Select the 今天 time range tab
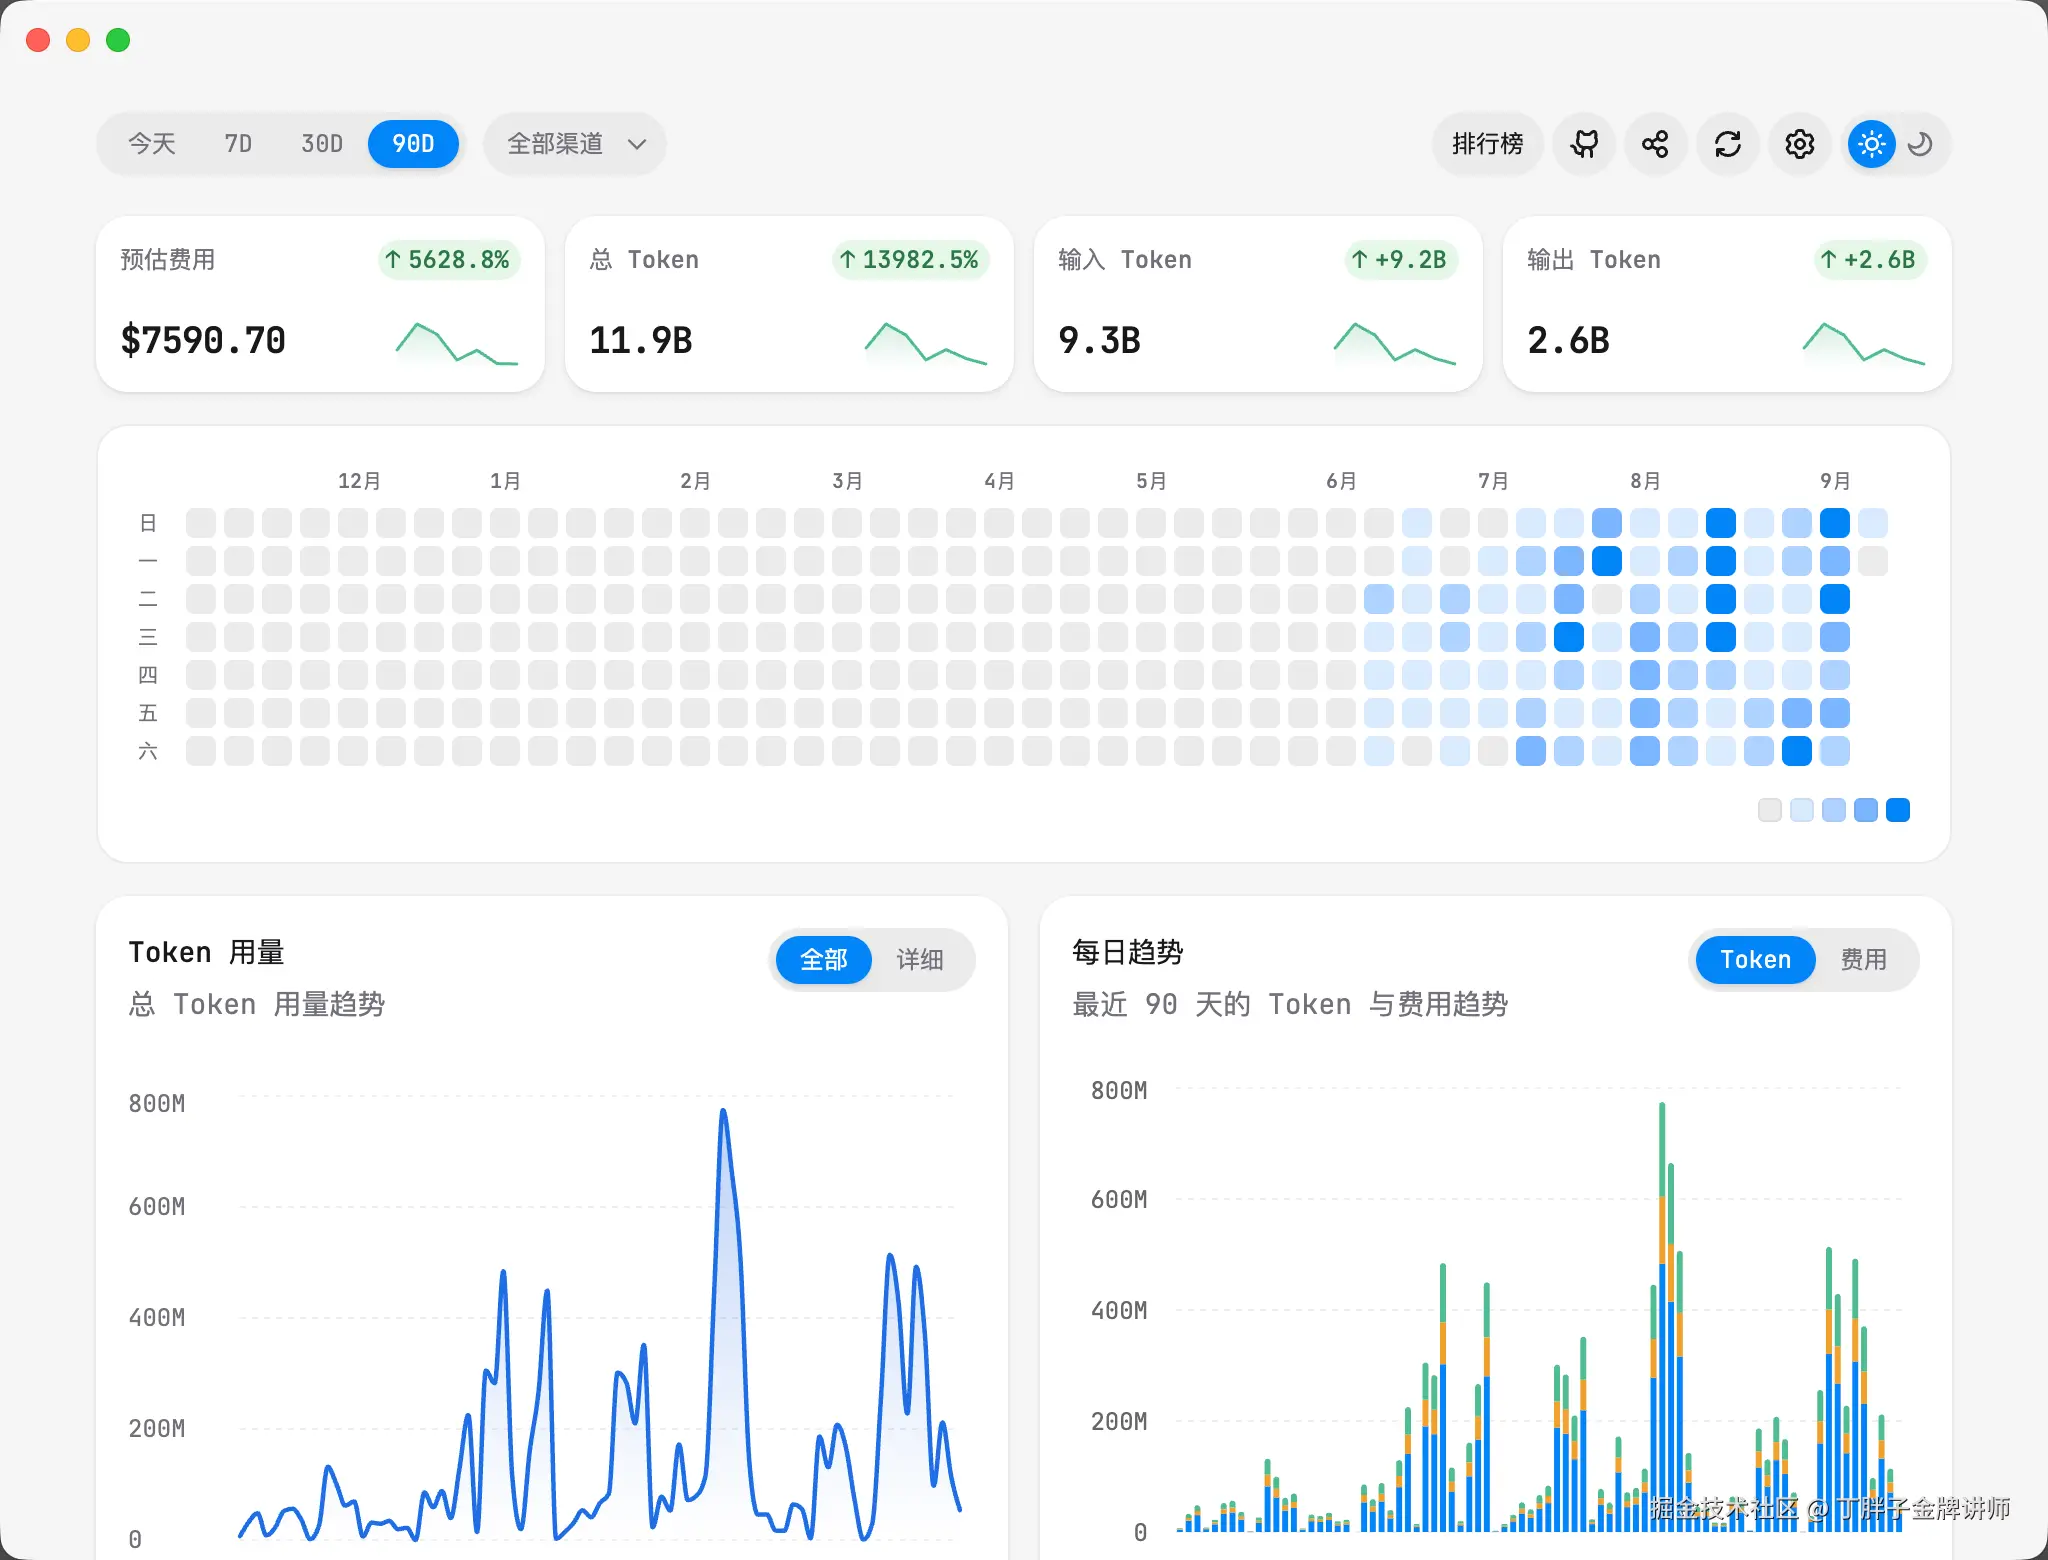The height and width of the screenshot is (1560, 2048). point(152,144)
